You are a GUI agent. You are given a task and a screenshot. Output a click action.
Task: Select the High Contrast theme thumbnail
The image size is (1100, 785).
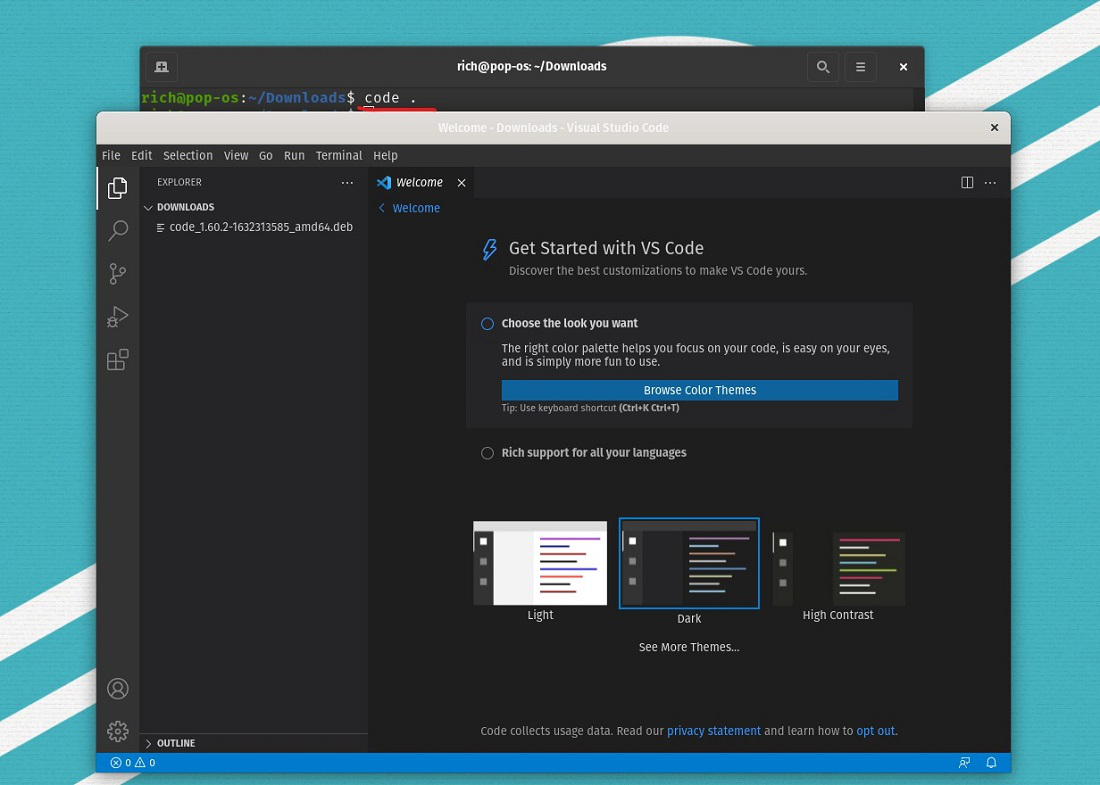(838, 568)
